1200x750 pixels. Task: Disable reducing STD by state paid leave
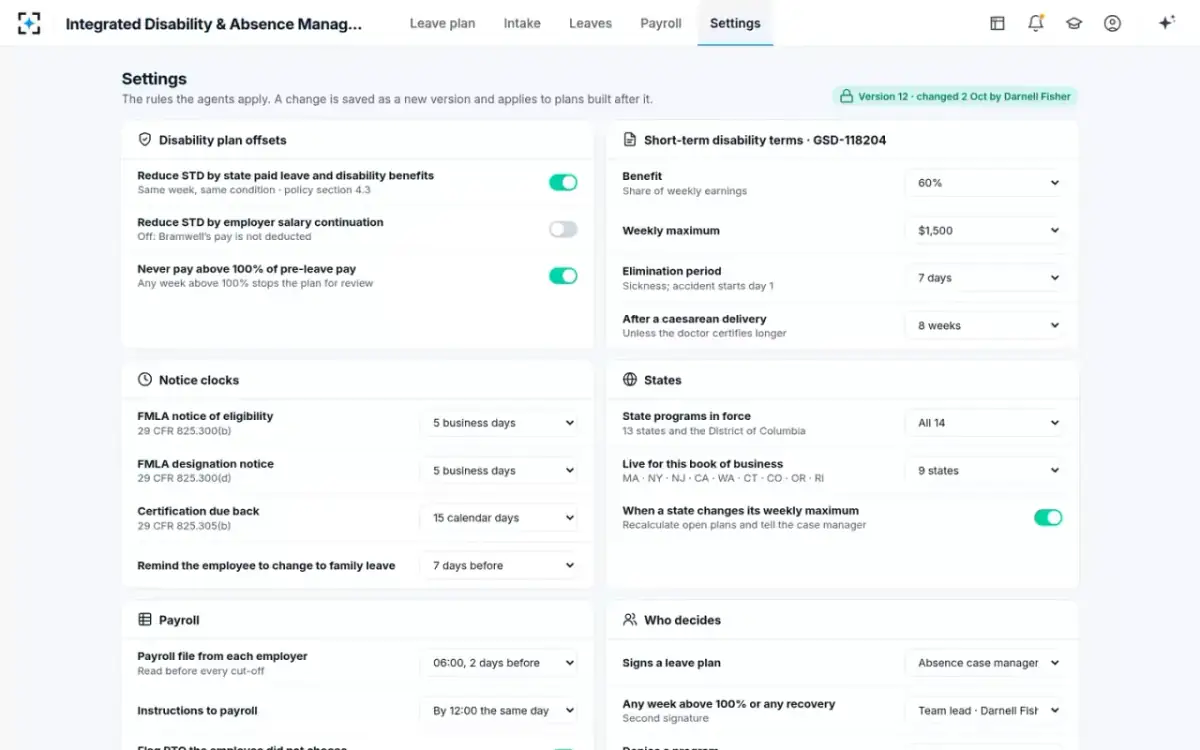pos(563,182)
